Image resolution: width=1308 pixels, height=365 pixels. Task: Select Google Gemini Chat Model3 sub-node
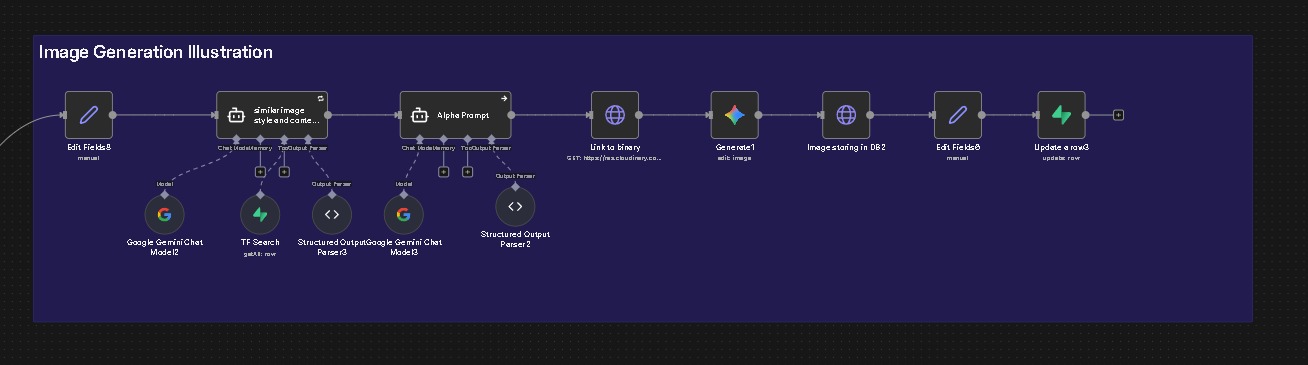pos(404,214)
